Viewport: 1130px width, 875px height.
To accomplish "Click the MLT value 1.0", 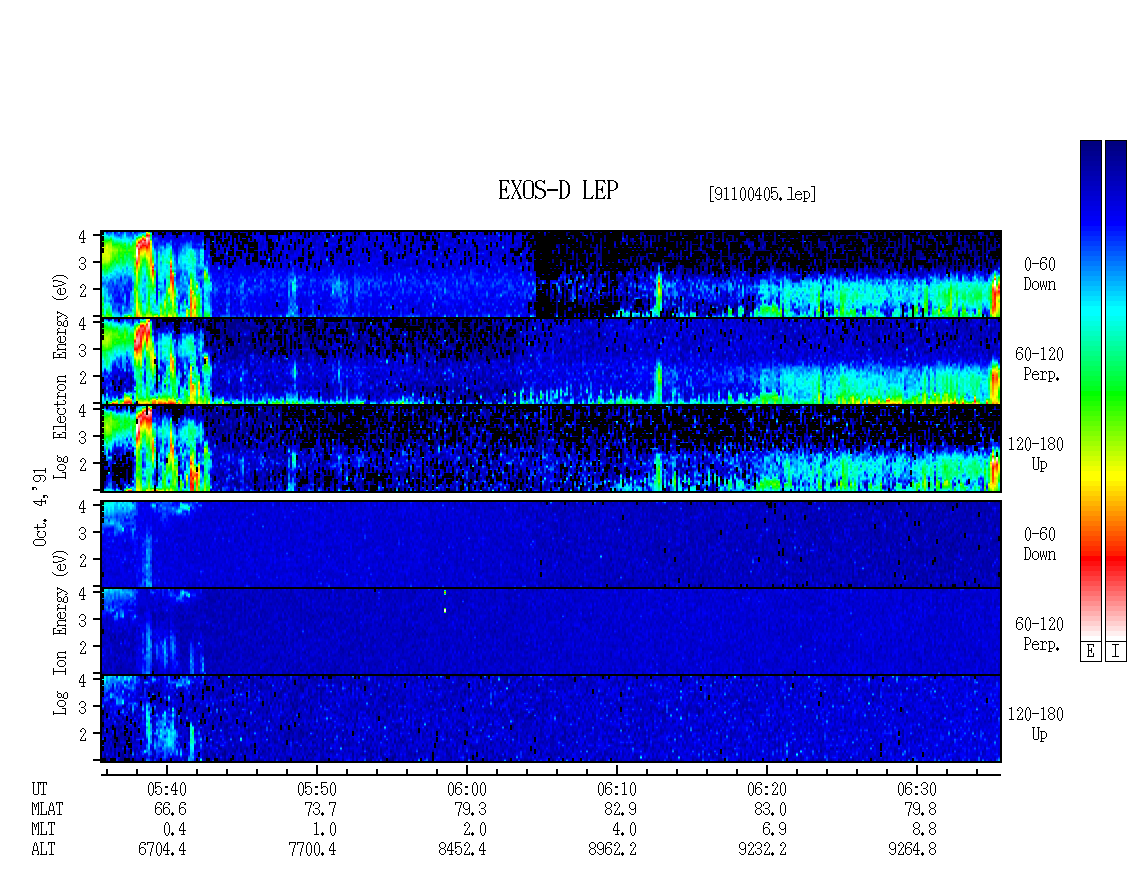I will pos(324,830).
